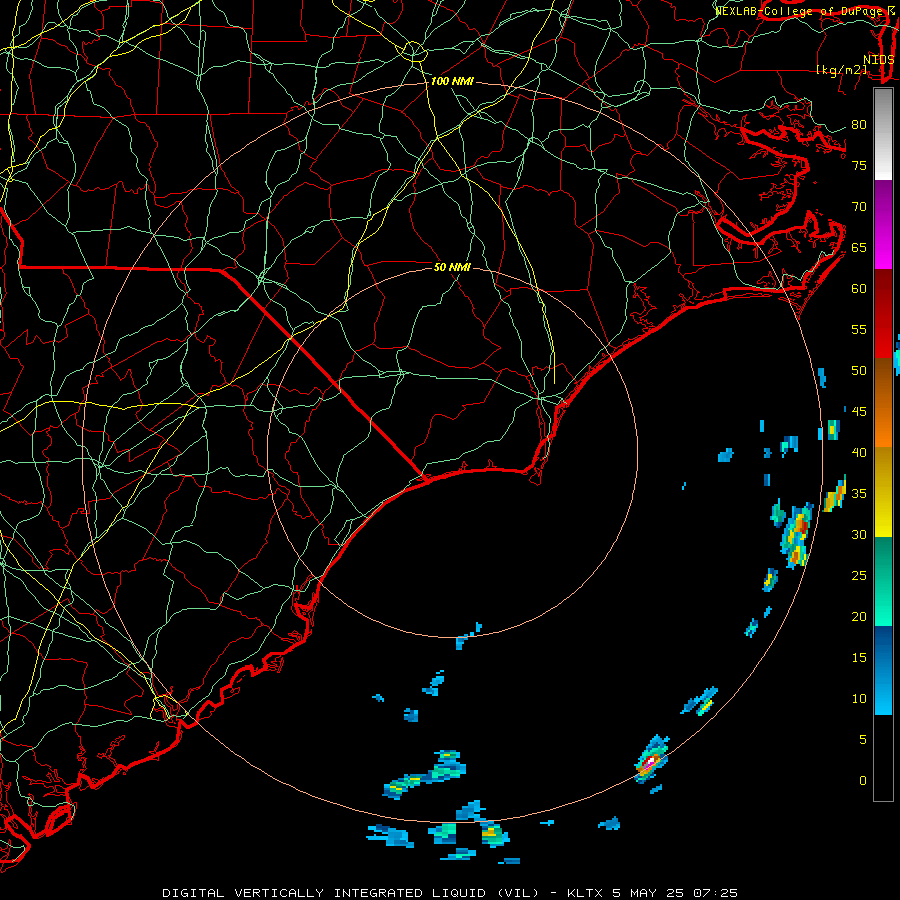Click the "65" value on the VIL scale

[859, 248]
